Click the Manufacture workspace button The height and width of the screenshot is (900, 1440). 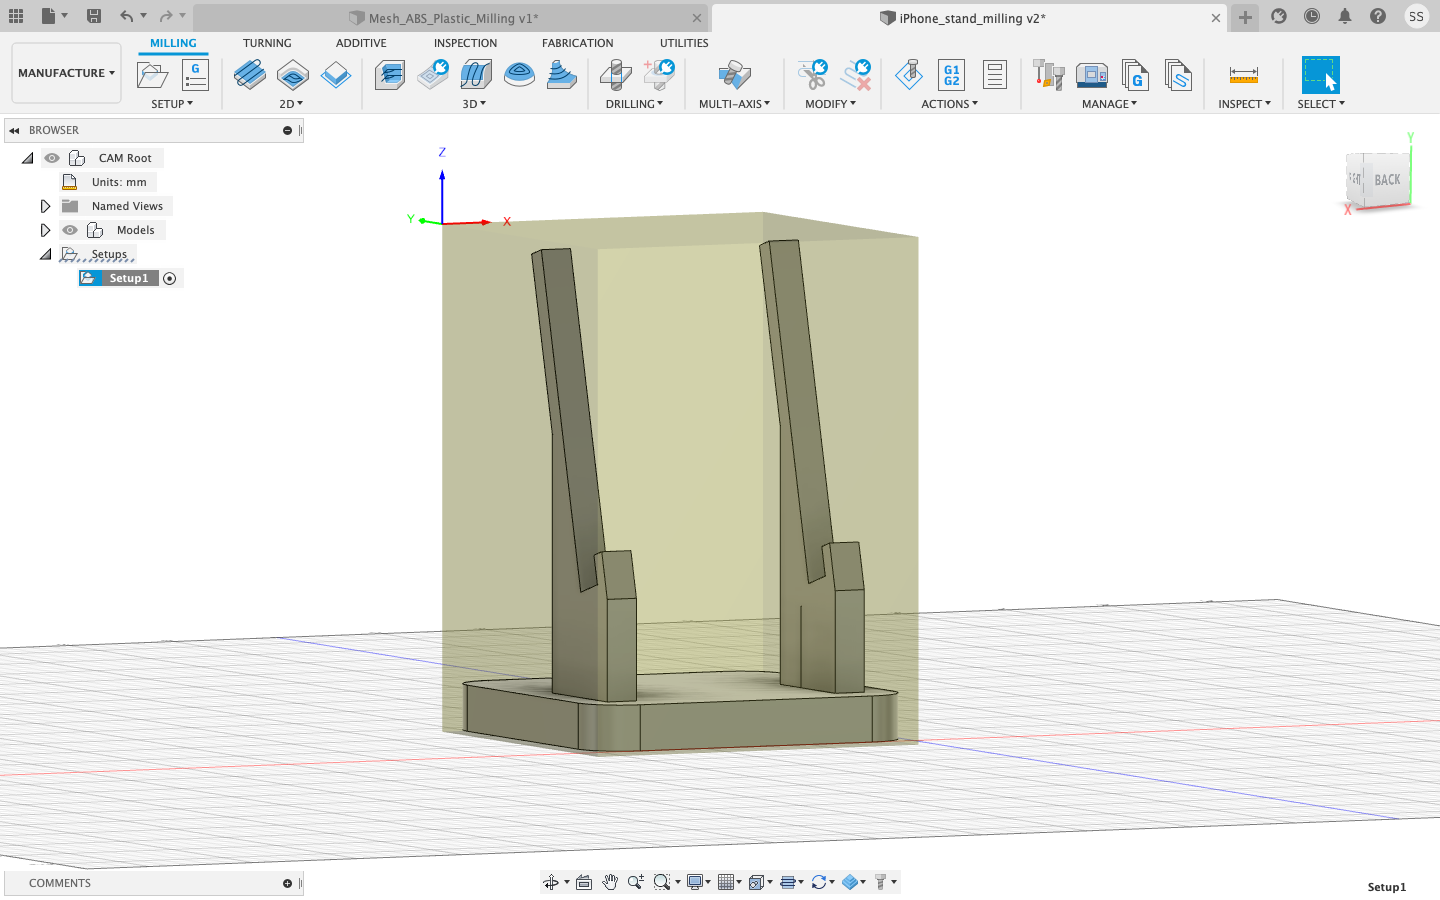tap(66, 72)
